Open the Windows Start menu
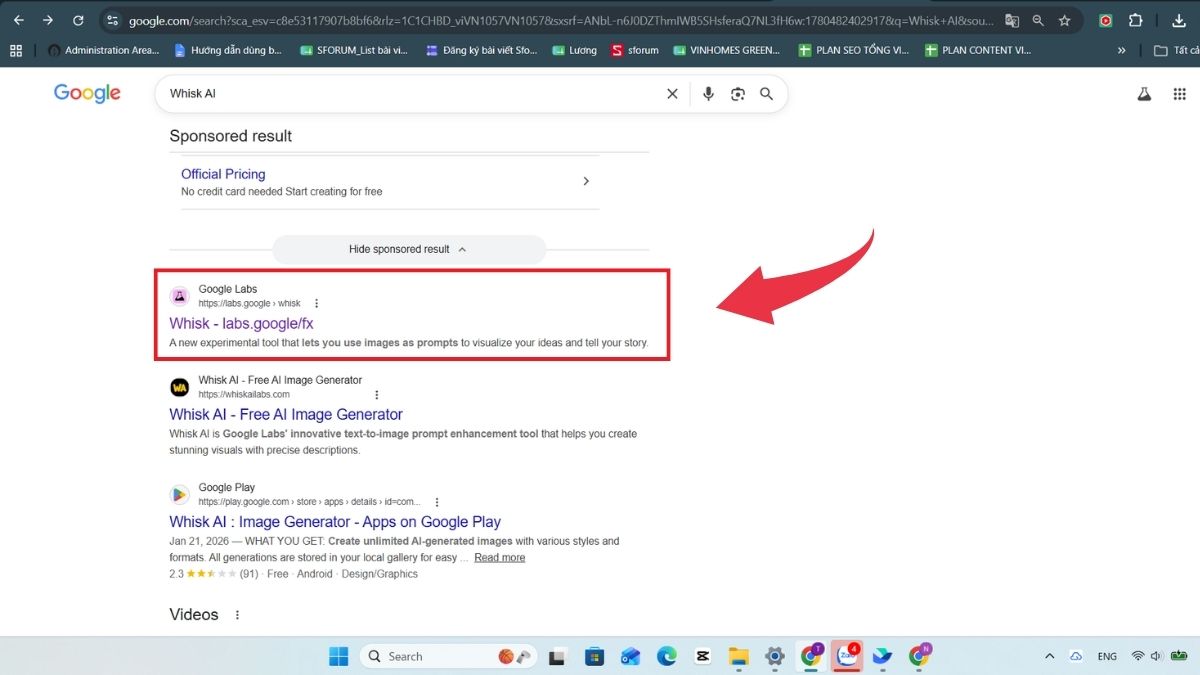This screenshot has height=675, width=1200. (339, 656)
